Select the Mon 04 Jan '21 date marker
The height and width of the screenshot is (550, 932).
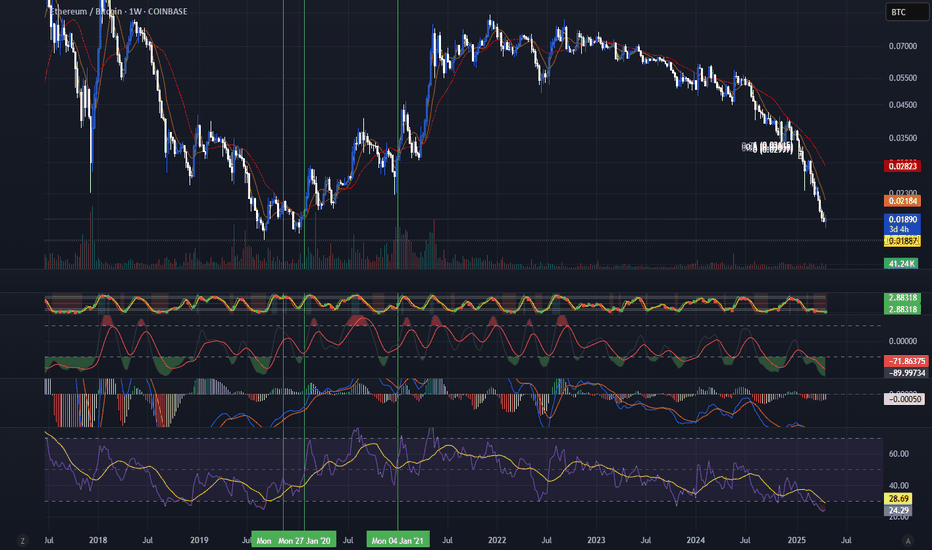pos(398,540)
